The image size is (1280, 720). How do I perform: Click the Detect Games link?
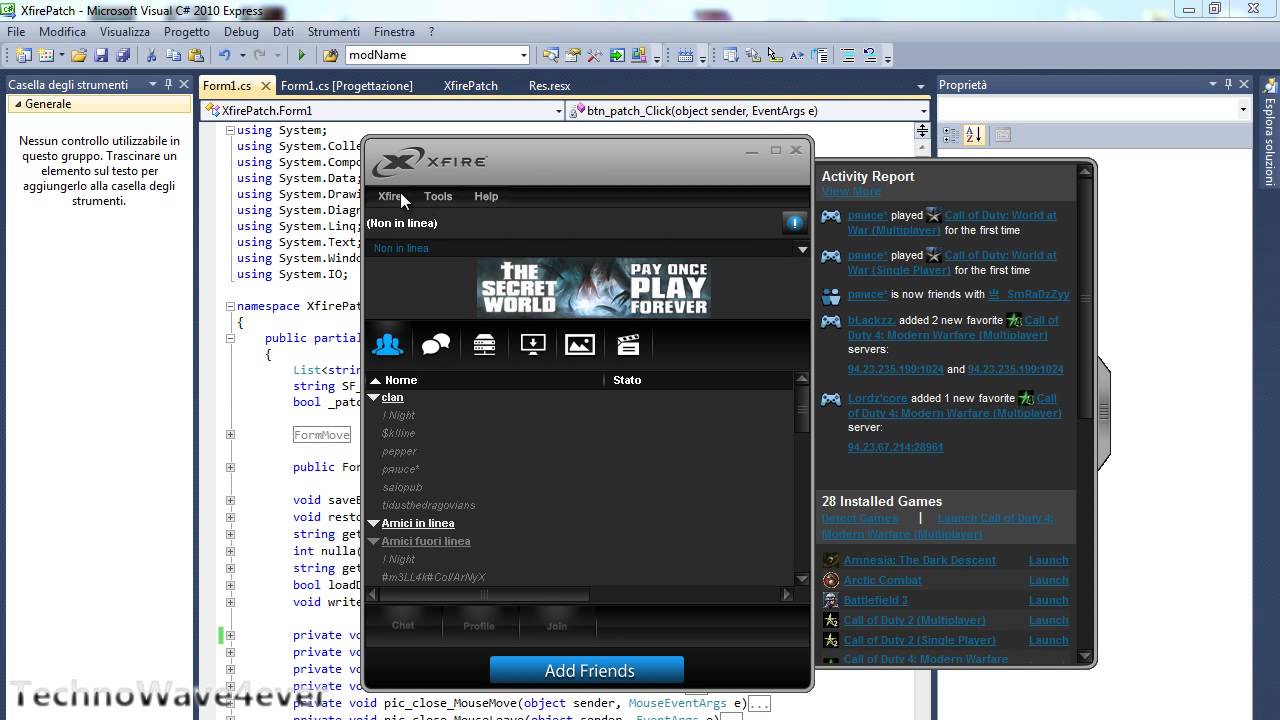860,518
